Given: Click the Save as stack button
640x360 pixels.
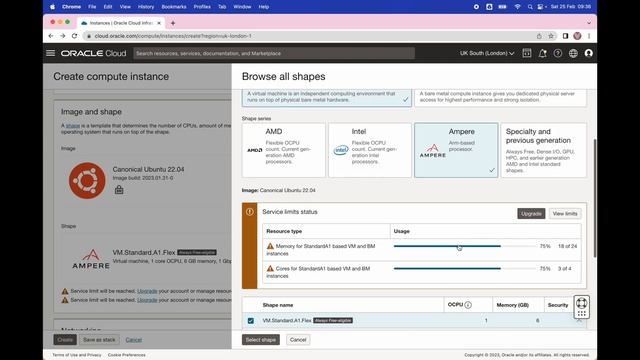Looking at the screenshot, I should click(99, 340).
